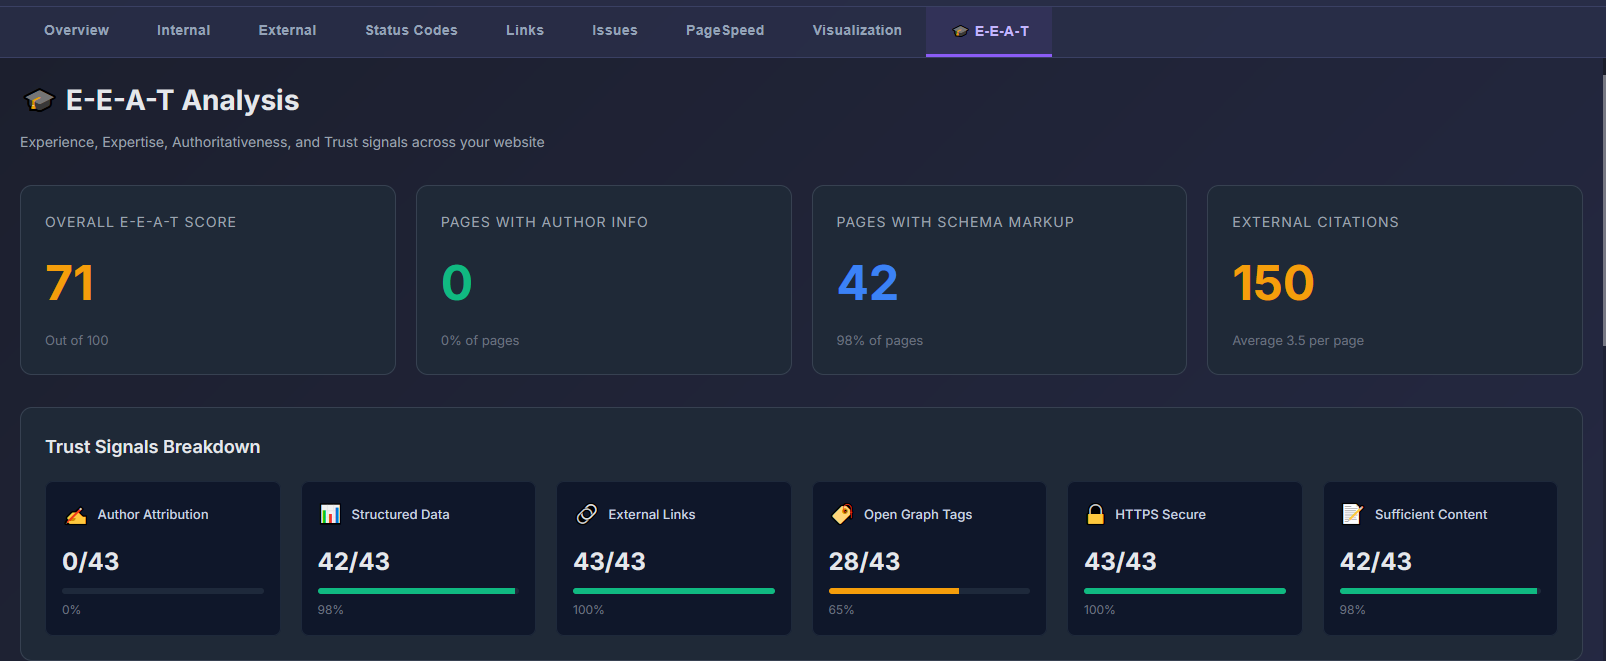Go to the Status Codes tab
1606x661 pixels.
point(411,31)
